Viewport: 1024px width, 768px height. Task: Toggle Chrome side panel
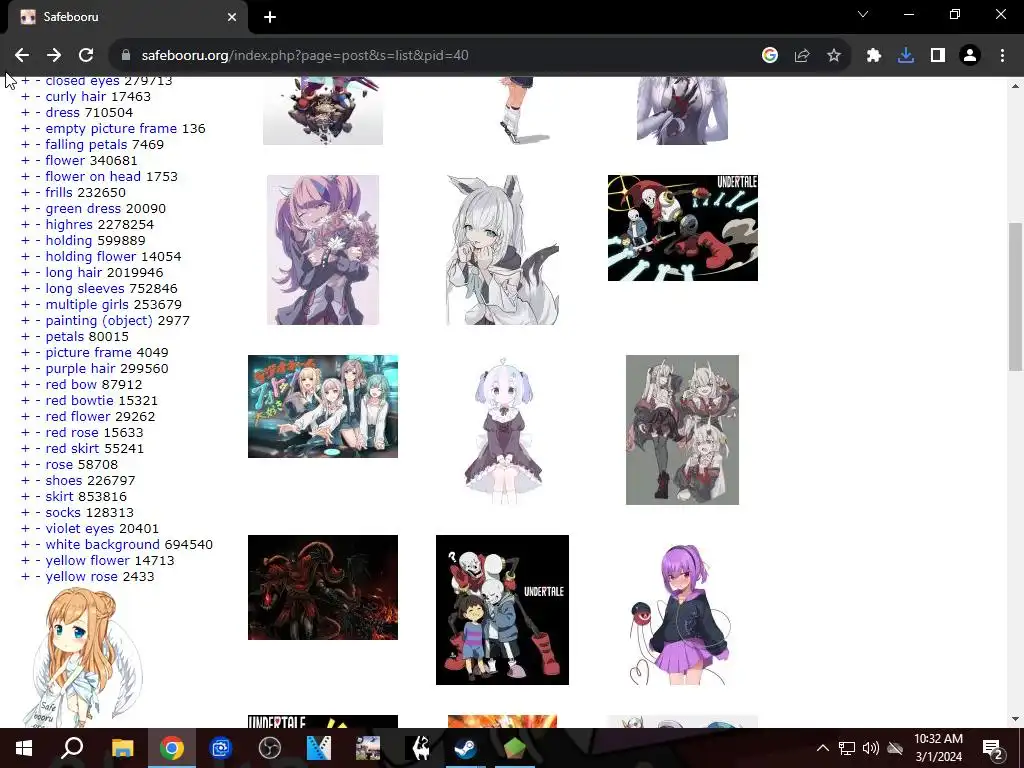point(938,56)
